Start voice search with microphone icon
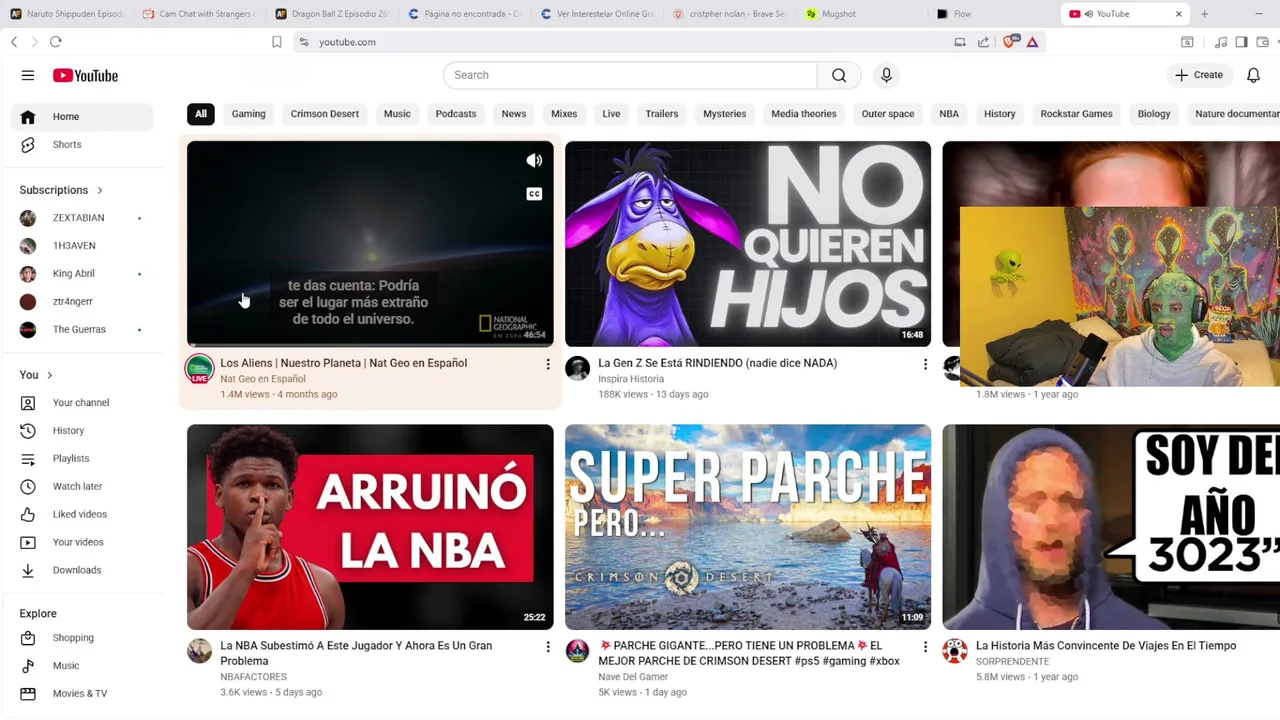This screenshot has height=720, width=1280. (886, 75)
